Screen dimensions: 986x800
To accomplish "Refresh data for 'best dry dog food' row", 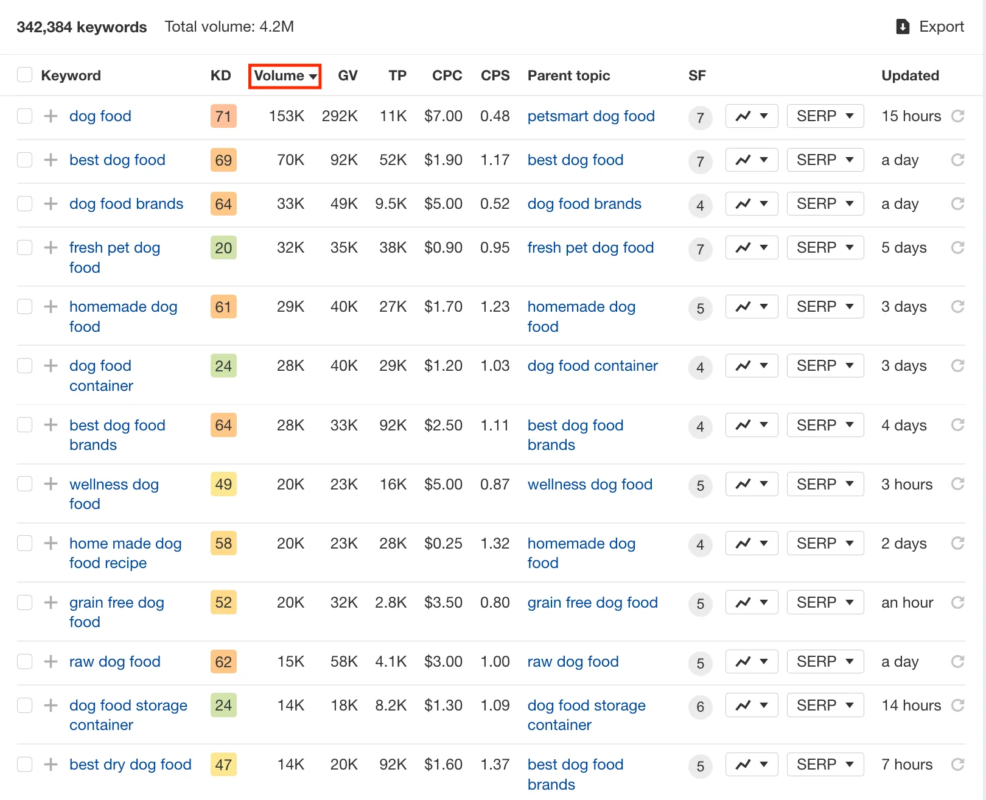I will tap(958, 765).
